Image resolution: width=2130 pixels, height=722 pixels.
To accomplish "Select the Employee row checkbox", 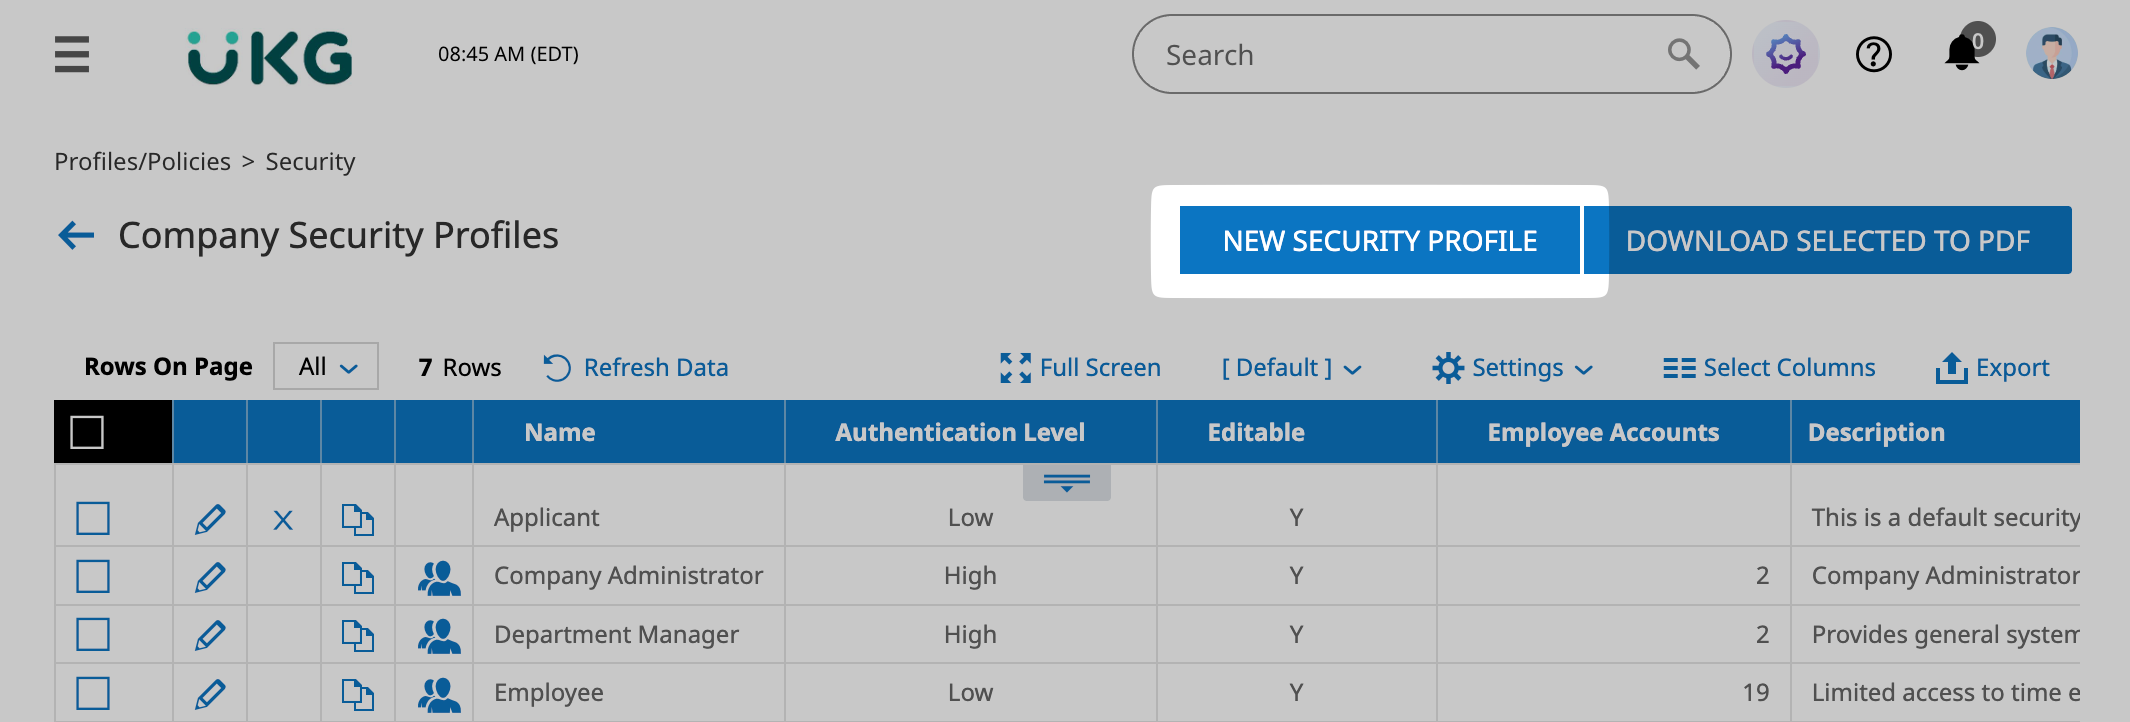I will [x=93, y=693].
